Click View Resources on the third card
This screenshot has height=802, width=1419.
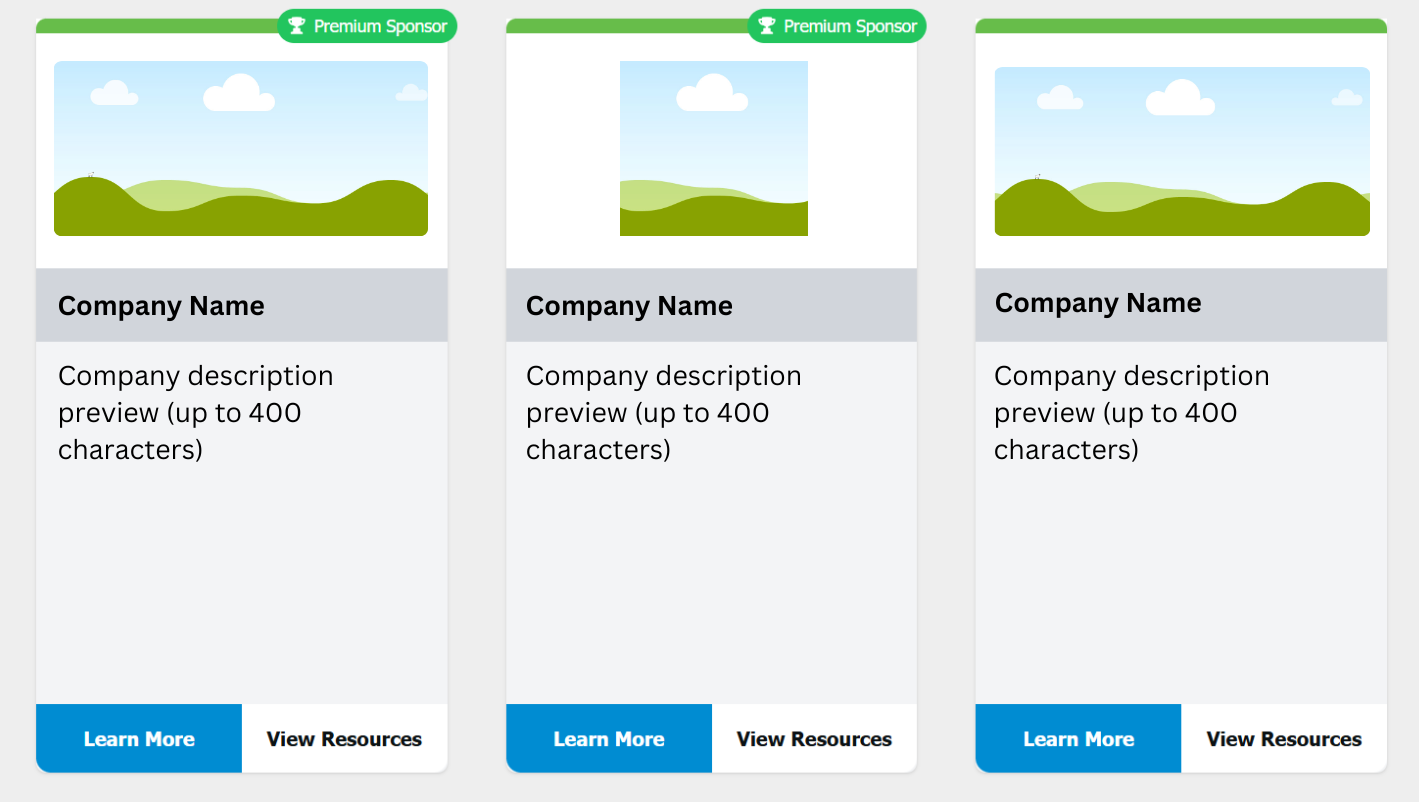pos(1284,739)
